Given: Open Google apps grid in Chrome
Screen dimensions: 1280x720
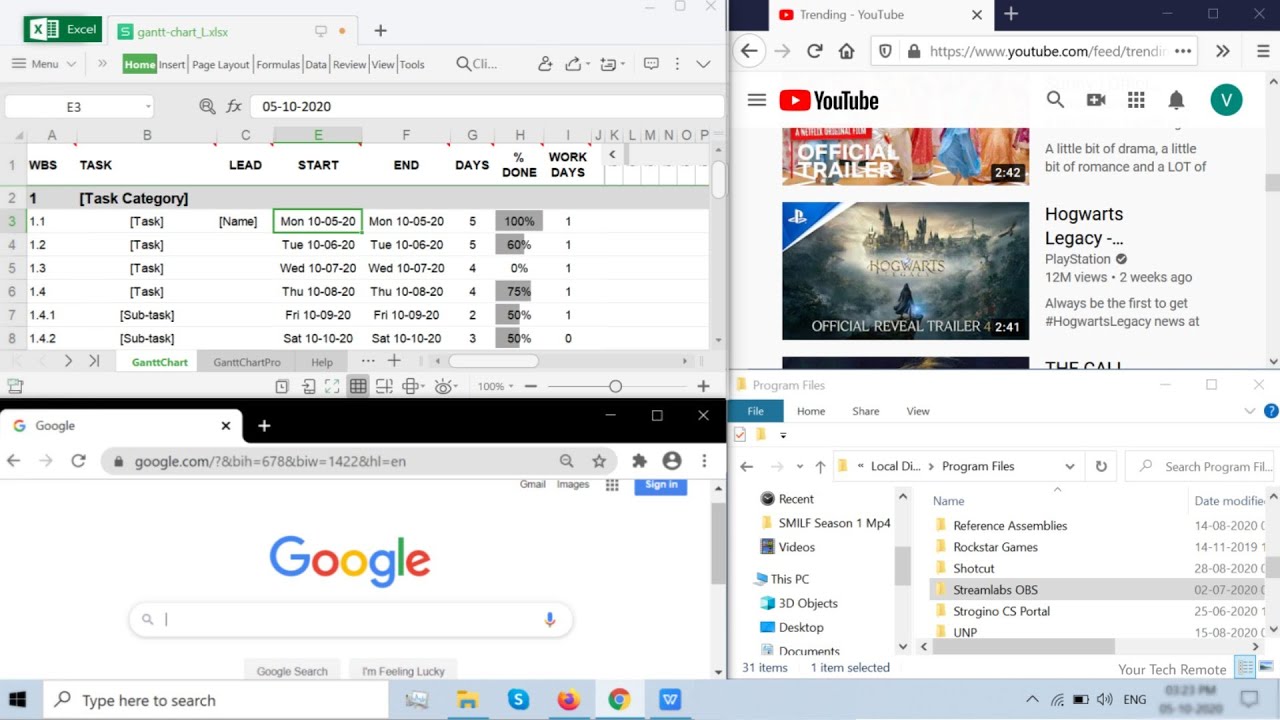Looking at the screenshot, I should pos(612,486).
